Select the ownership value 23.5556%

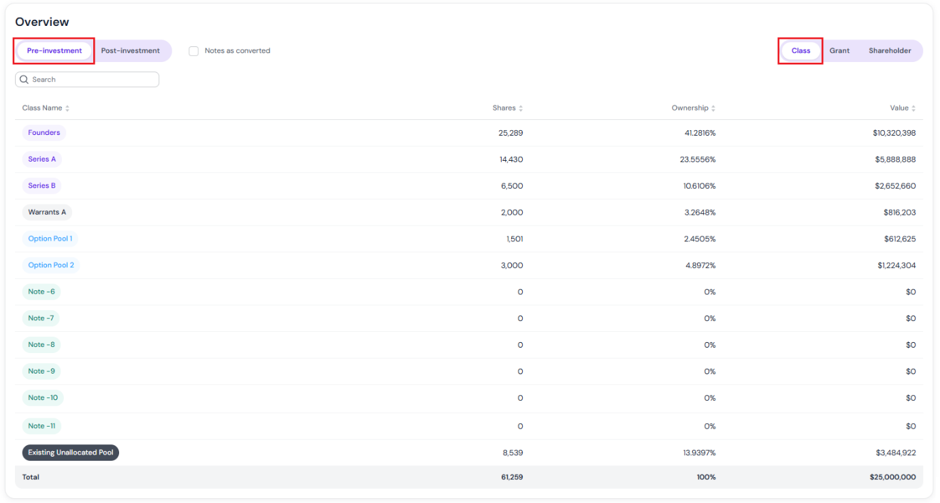pyautogui.click(x=698, y=159)
